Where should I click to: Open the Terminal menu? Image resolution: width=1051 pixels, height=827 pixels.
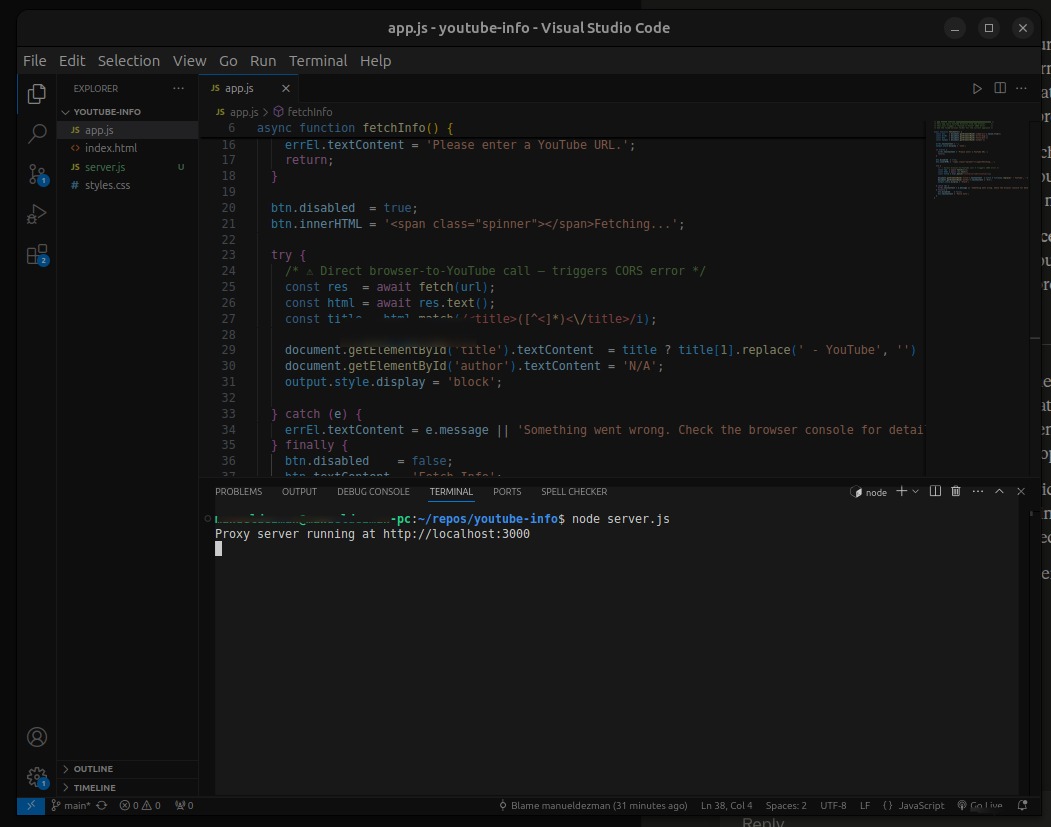pos(318,61)
